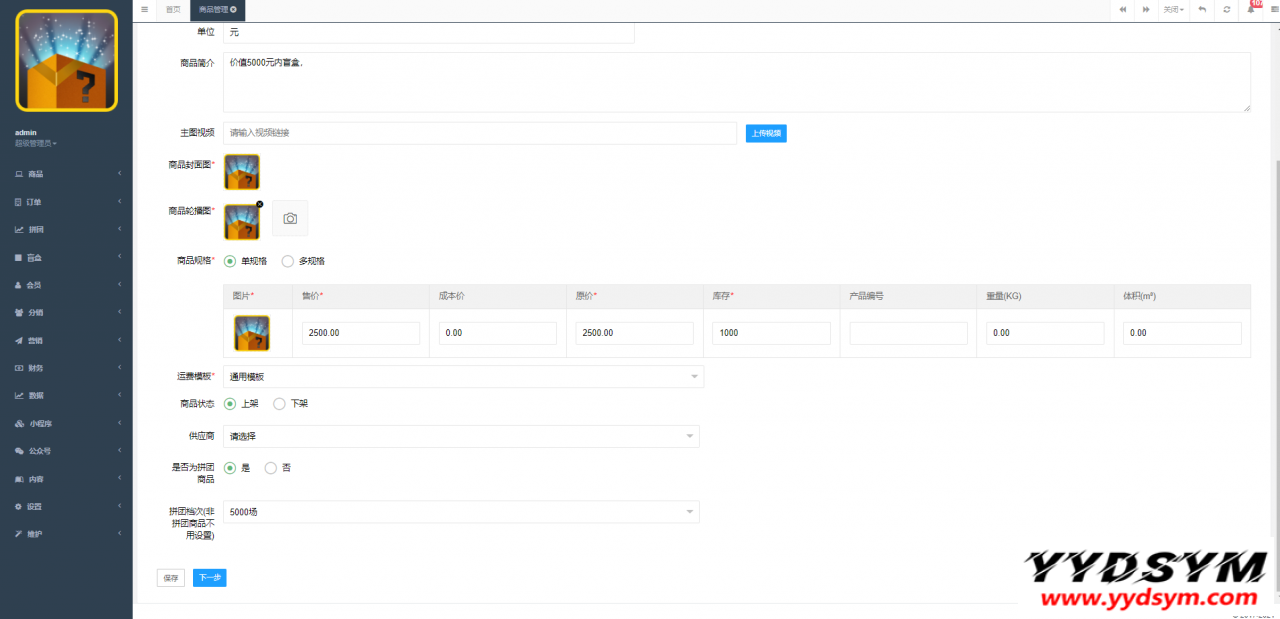The height and width of the screenshot is (619, 1280).
Task: Open the 运费模板 dropdown
Action: tap(463, 377)
